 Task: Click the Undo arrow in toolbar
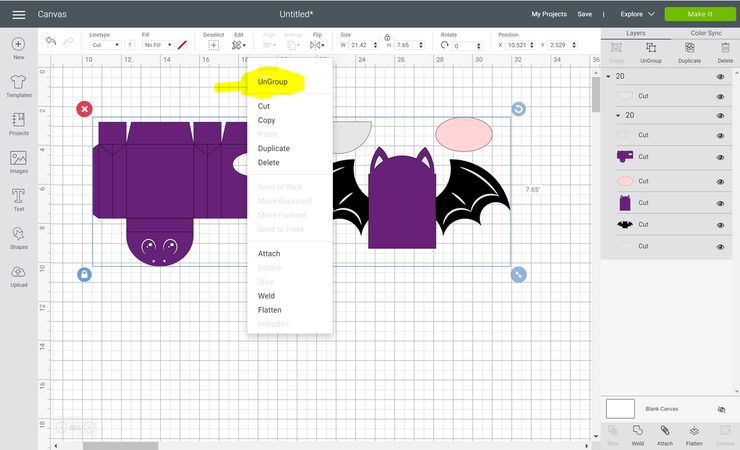(51, 42)
